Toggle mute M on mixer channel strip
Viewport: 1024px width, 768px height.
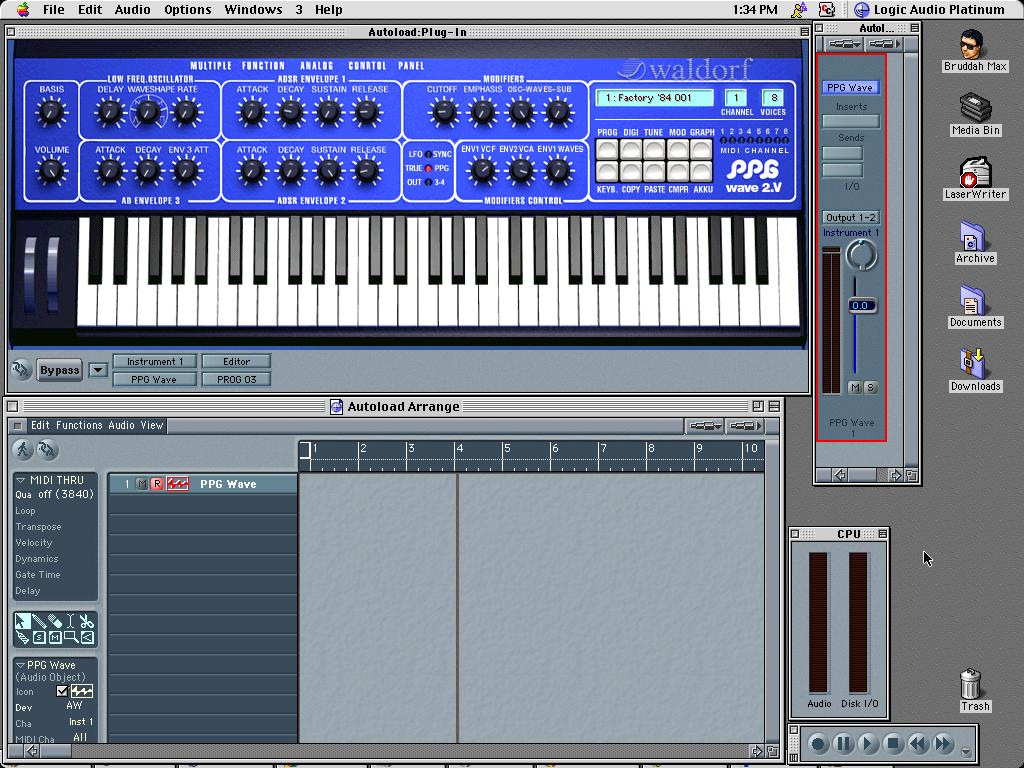coord(855,387)
